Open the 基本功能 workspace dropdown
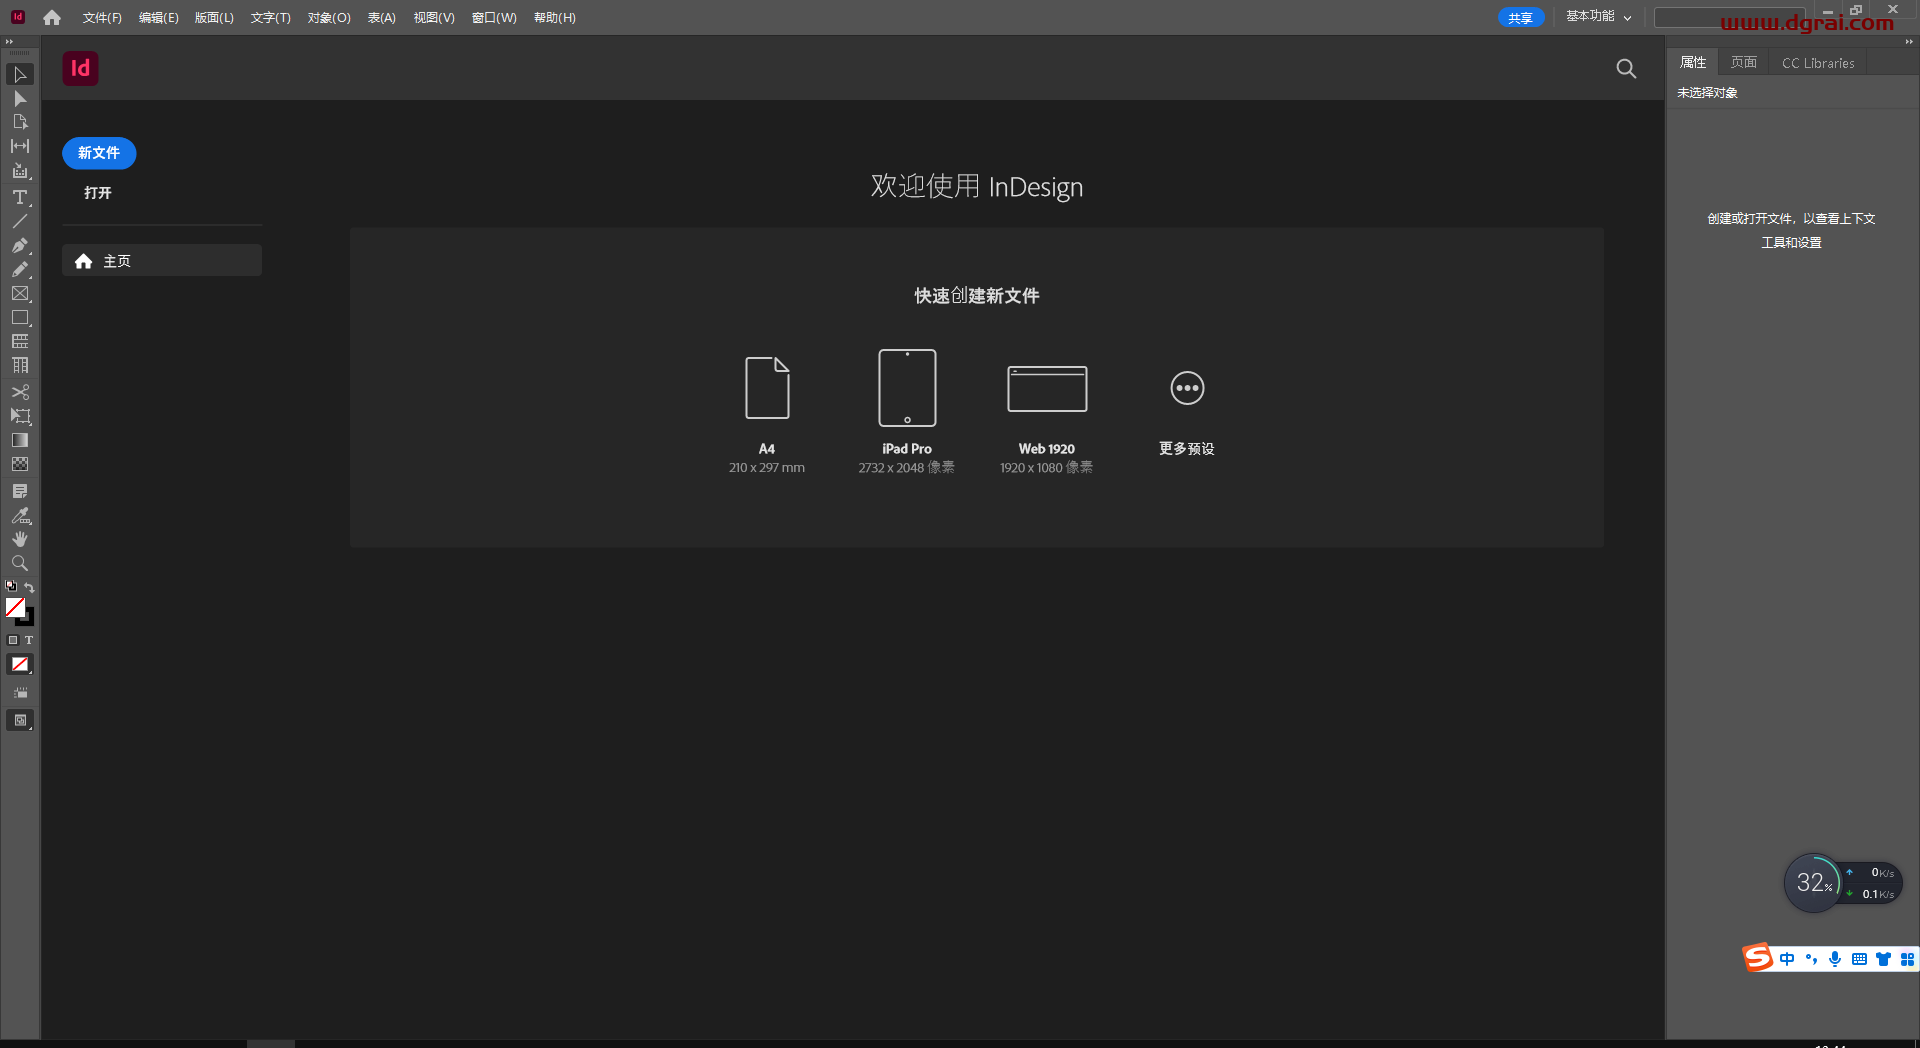Image resolution: width=1920 pixels, height=1048 pixels. coord(1596,17)
